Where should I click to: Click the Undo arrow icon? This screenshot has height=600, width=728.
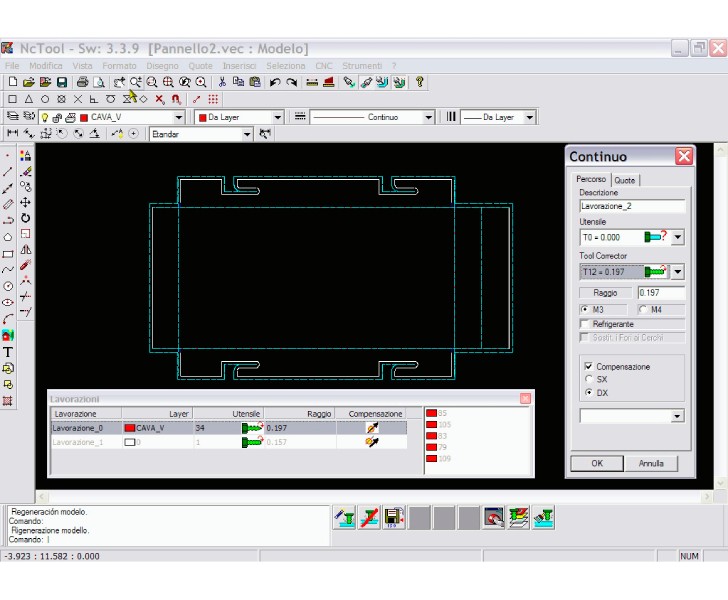(x=275, y=82)
